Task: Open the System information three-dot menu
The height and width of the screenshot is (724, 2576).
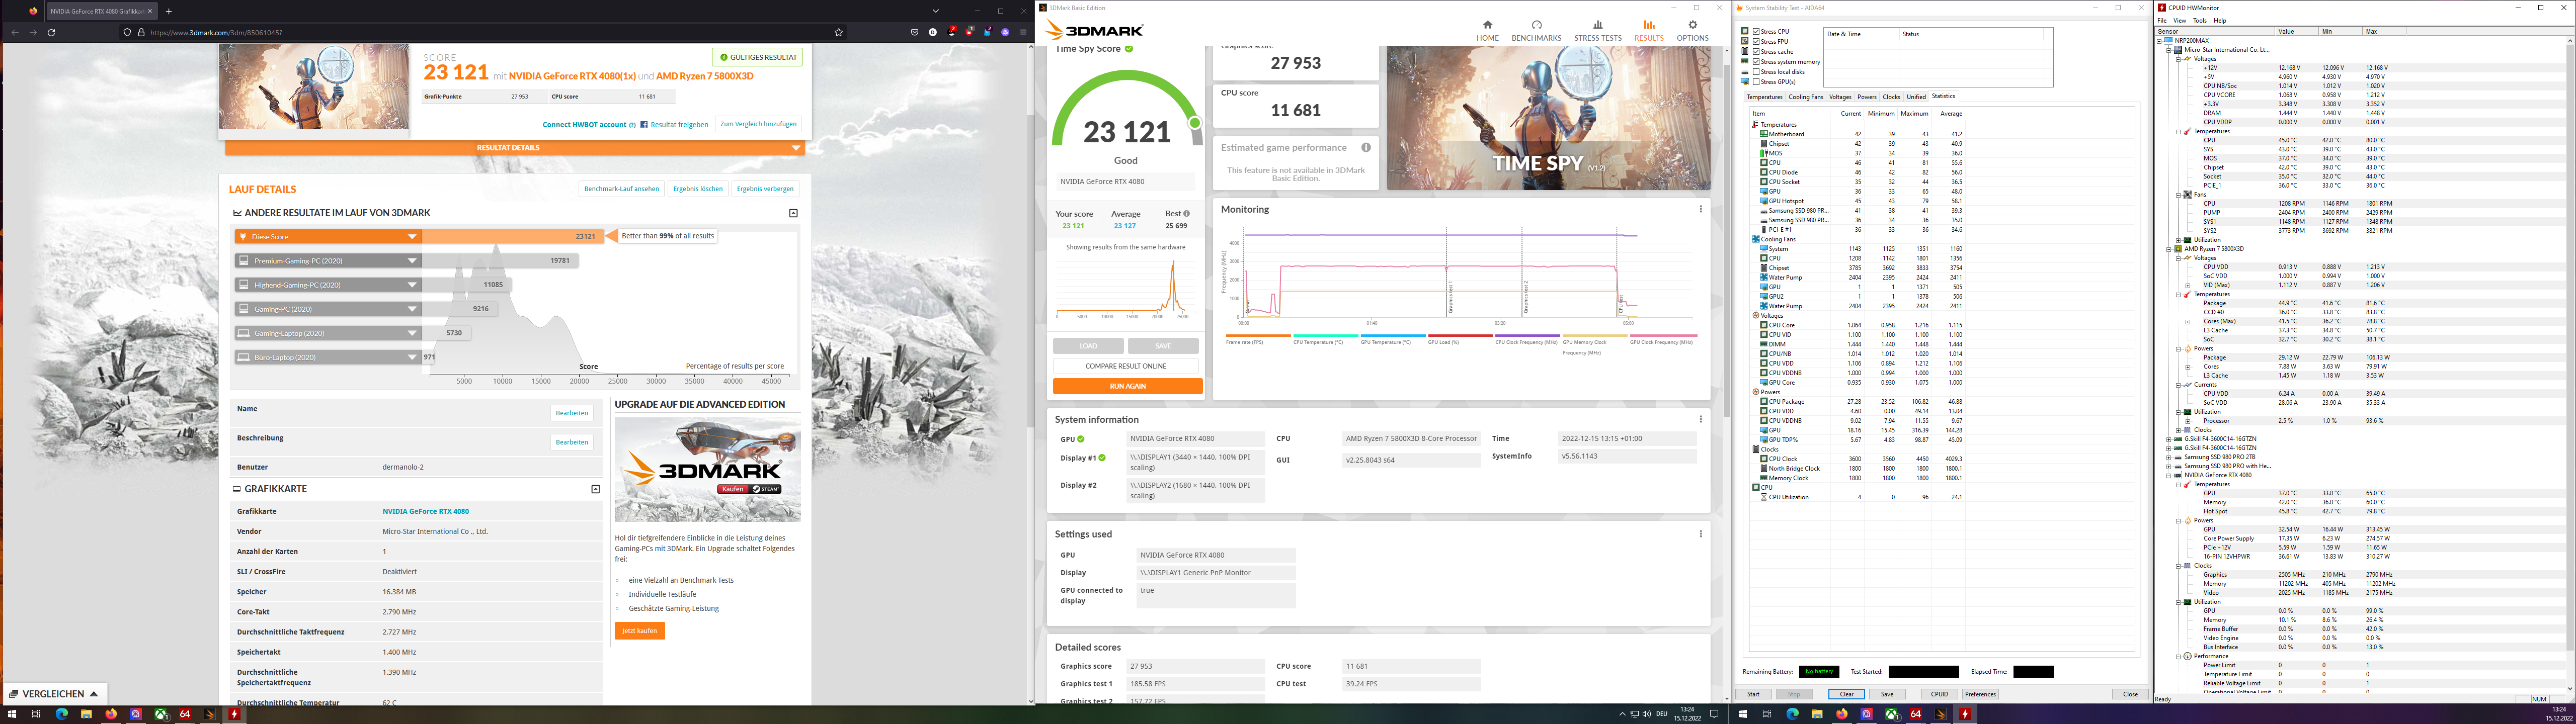Action: [x=1700, y=419]
